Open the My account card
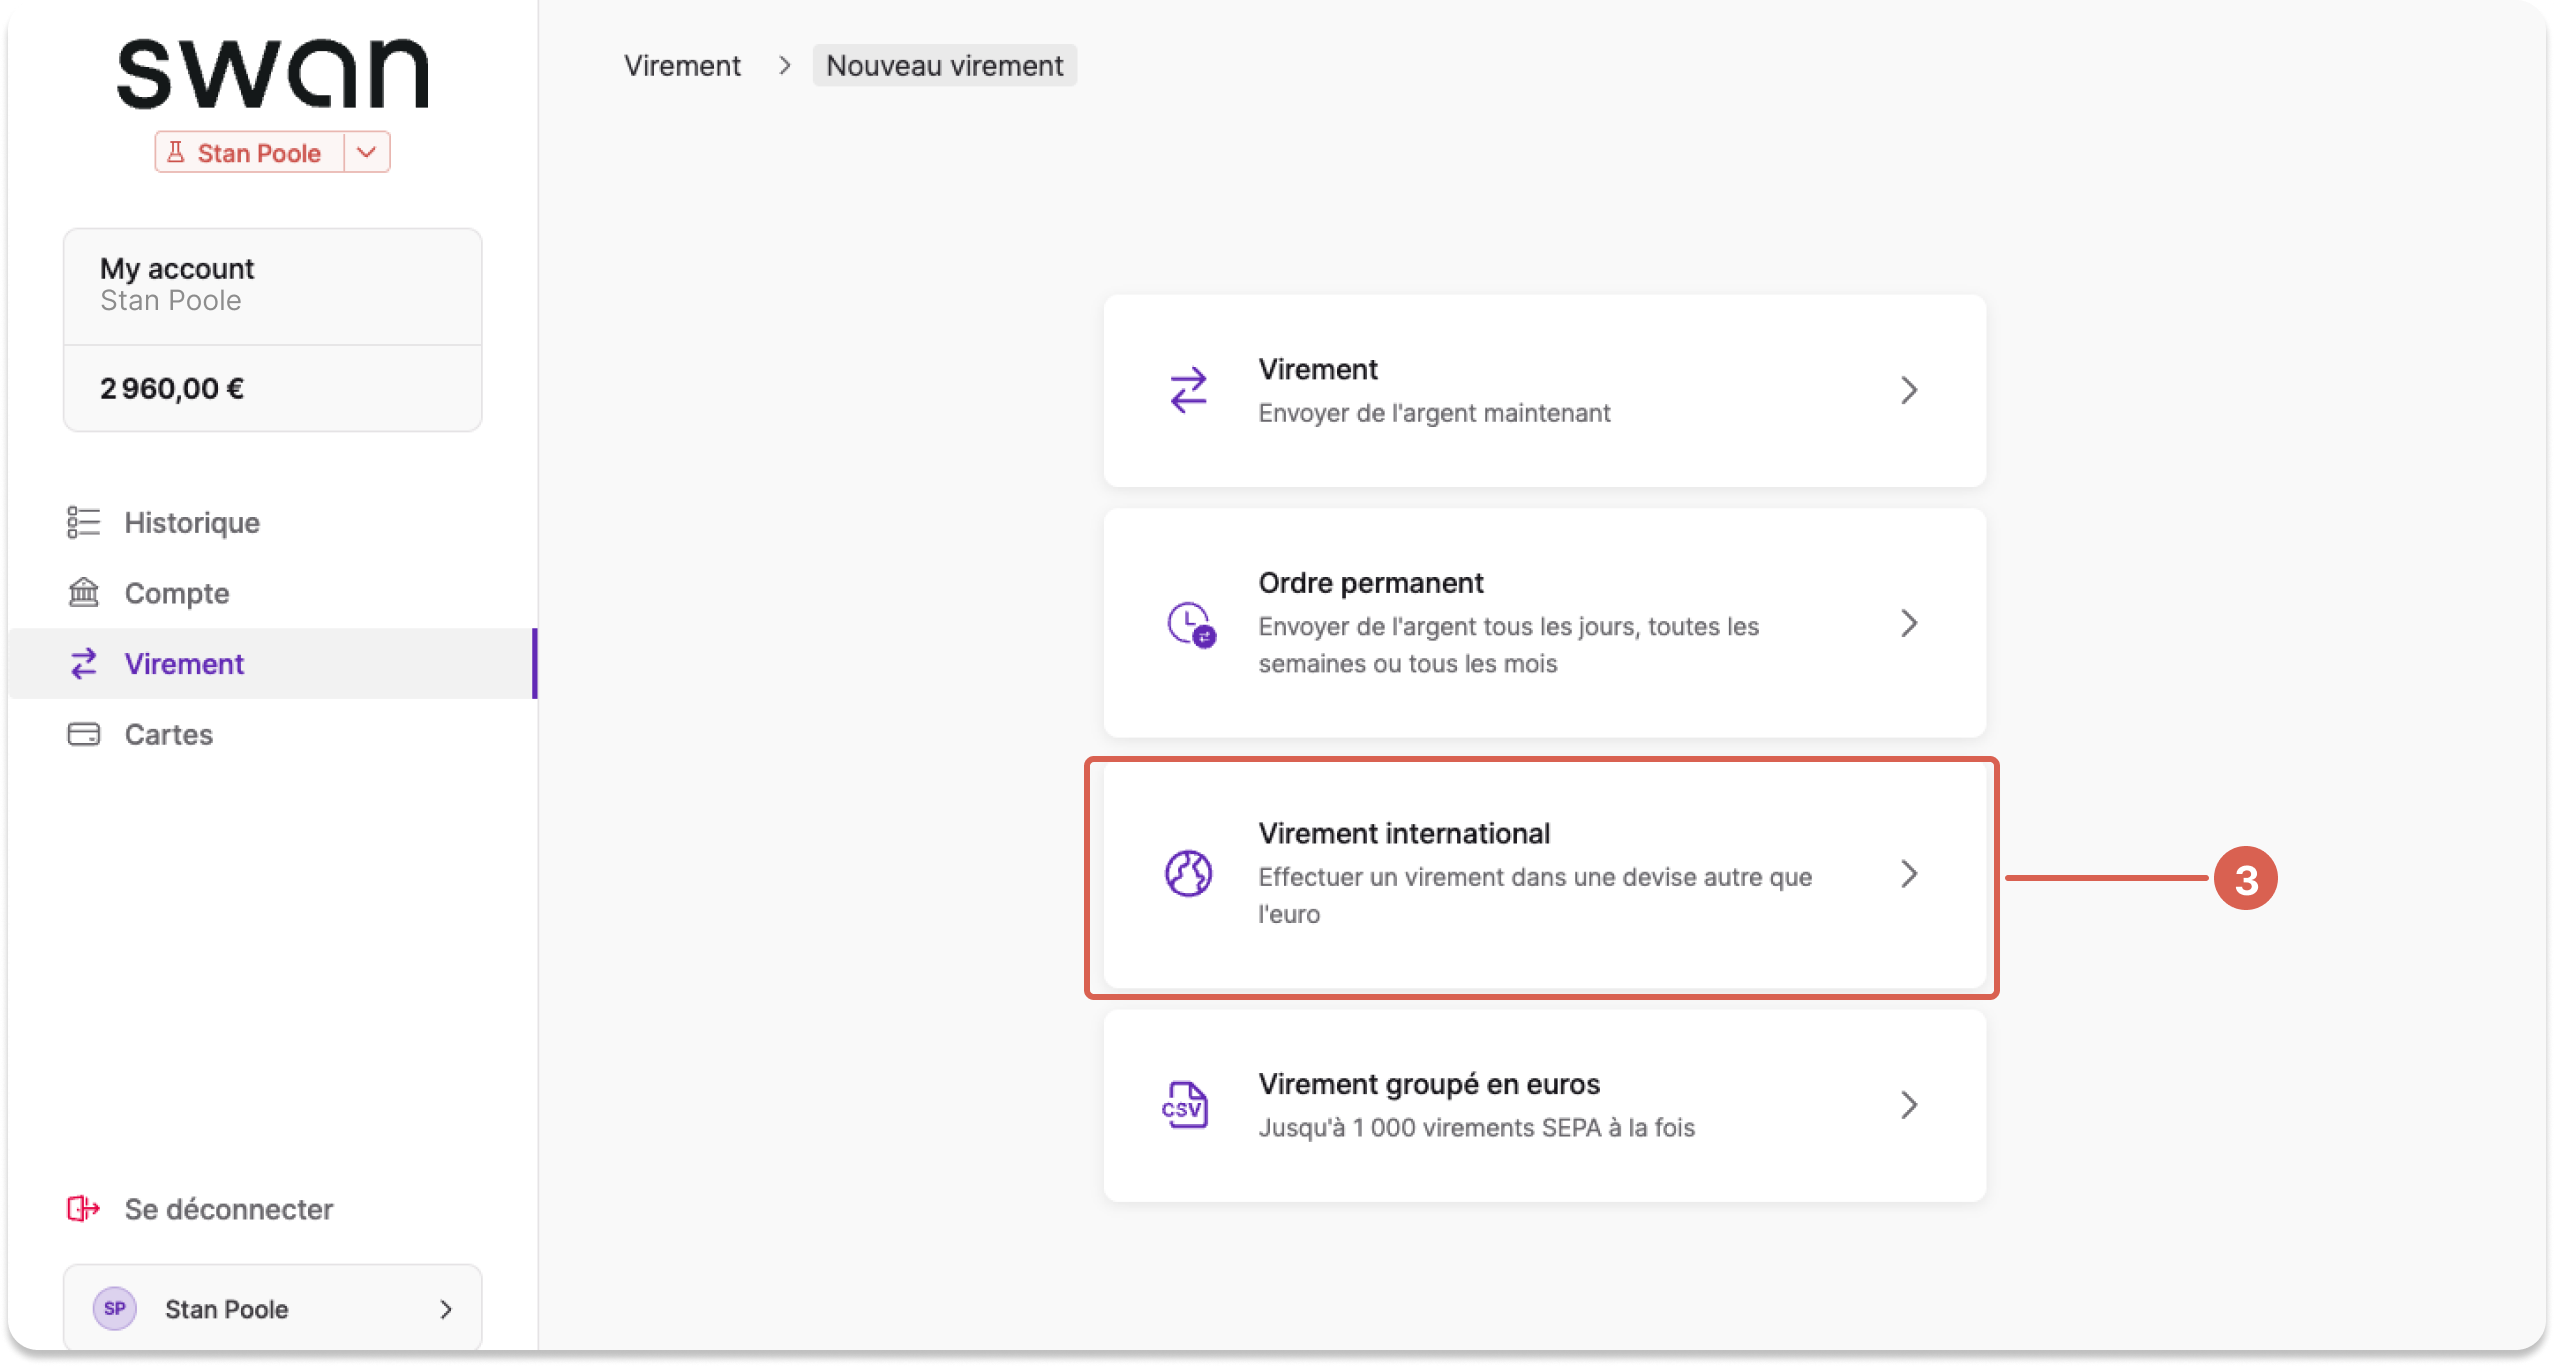The width and height of the screenshot is (2554, 1366). (x=273, y=330)
